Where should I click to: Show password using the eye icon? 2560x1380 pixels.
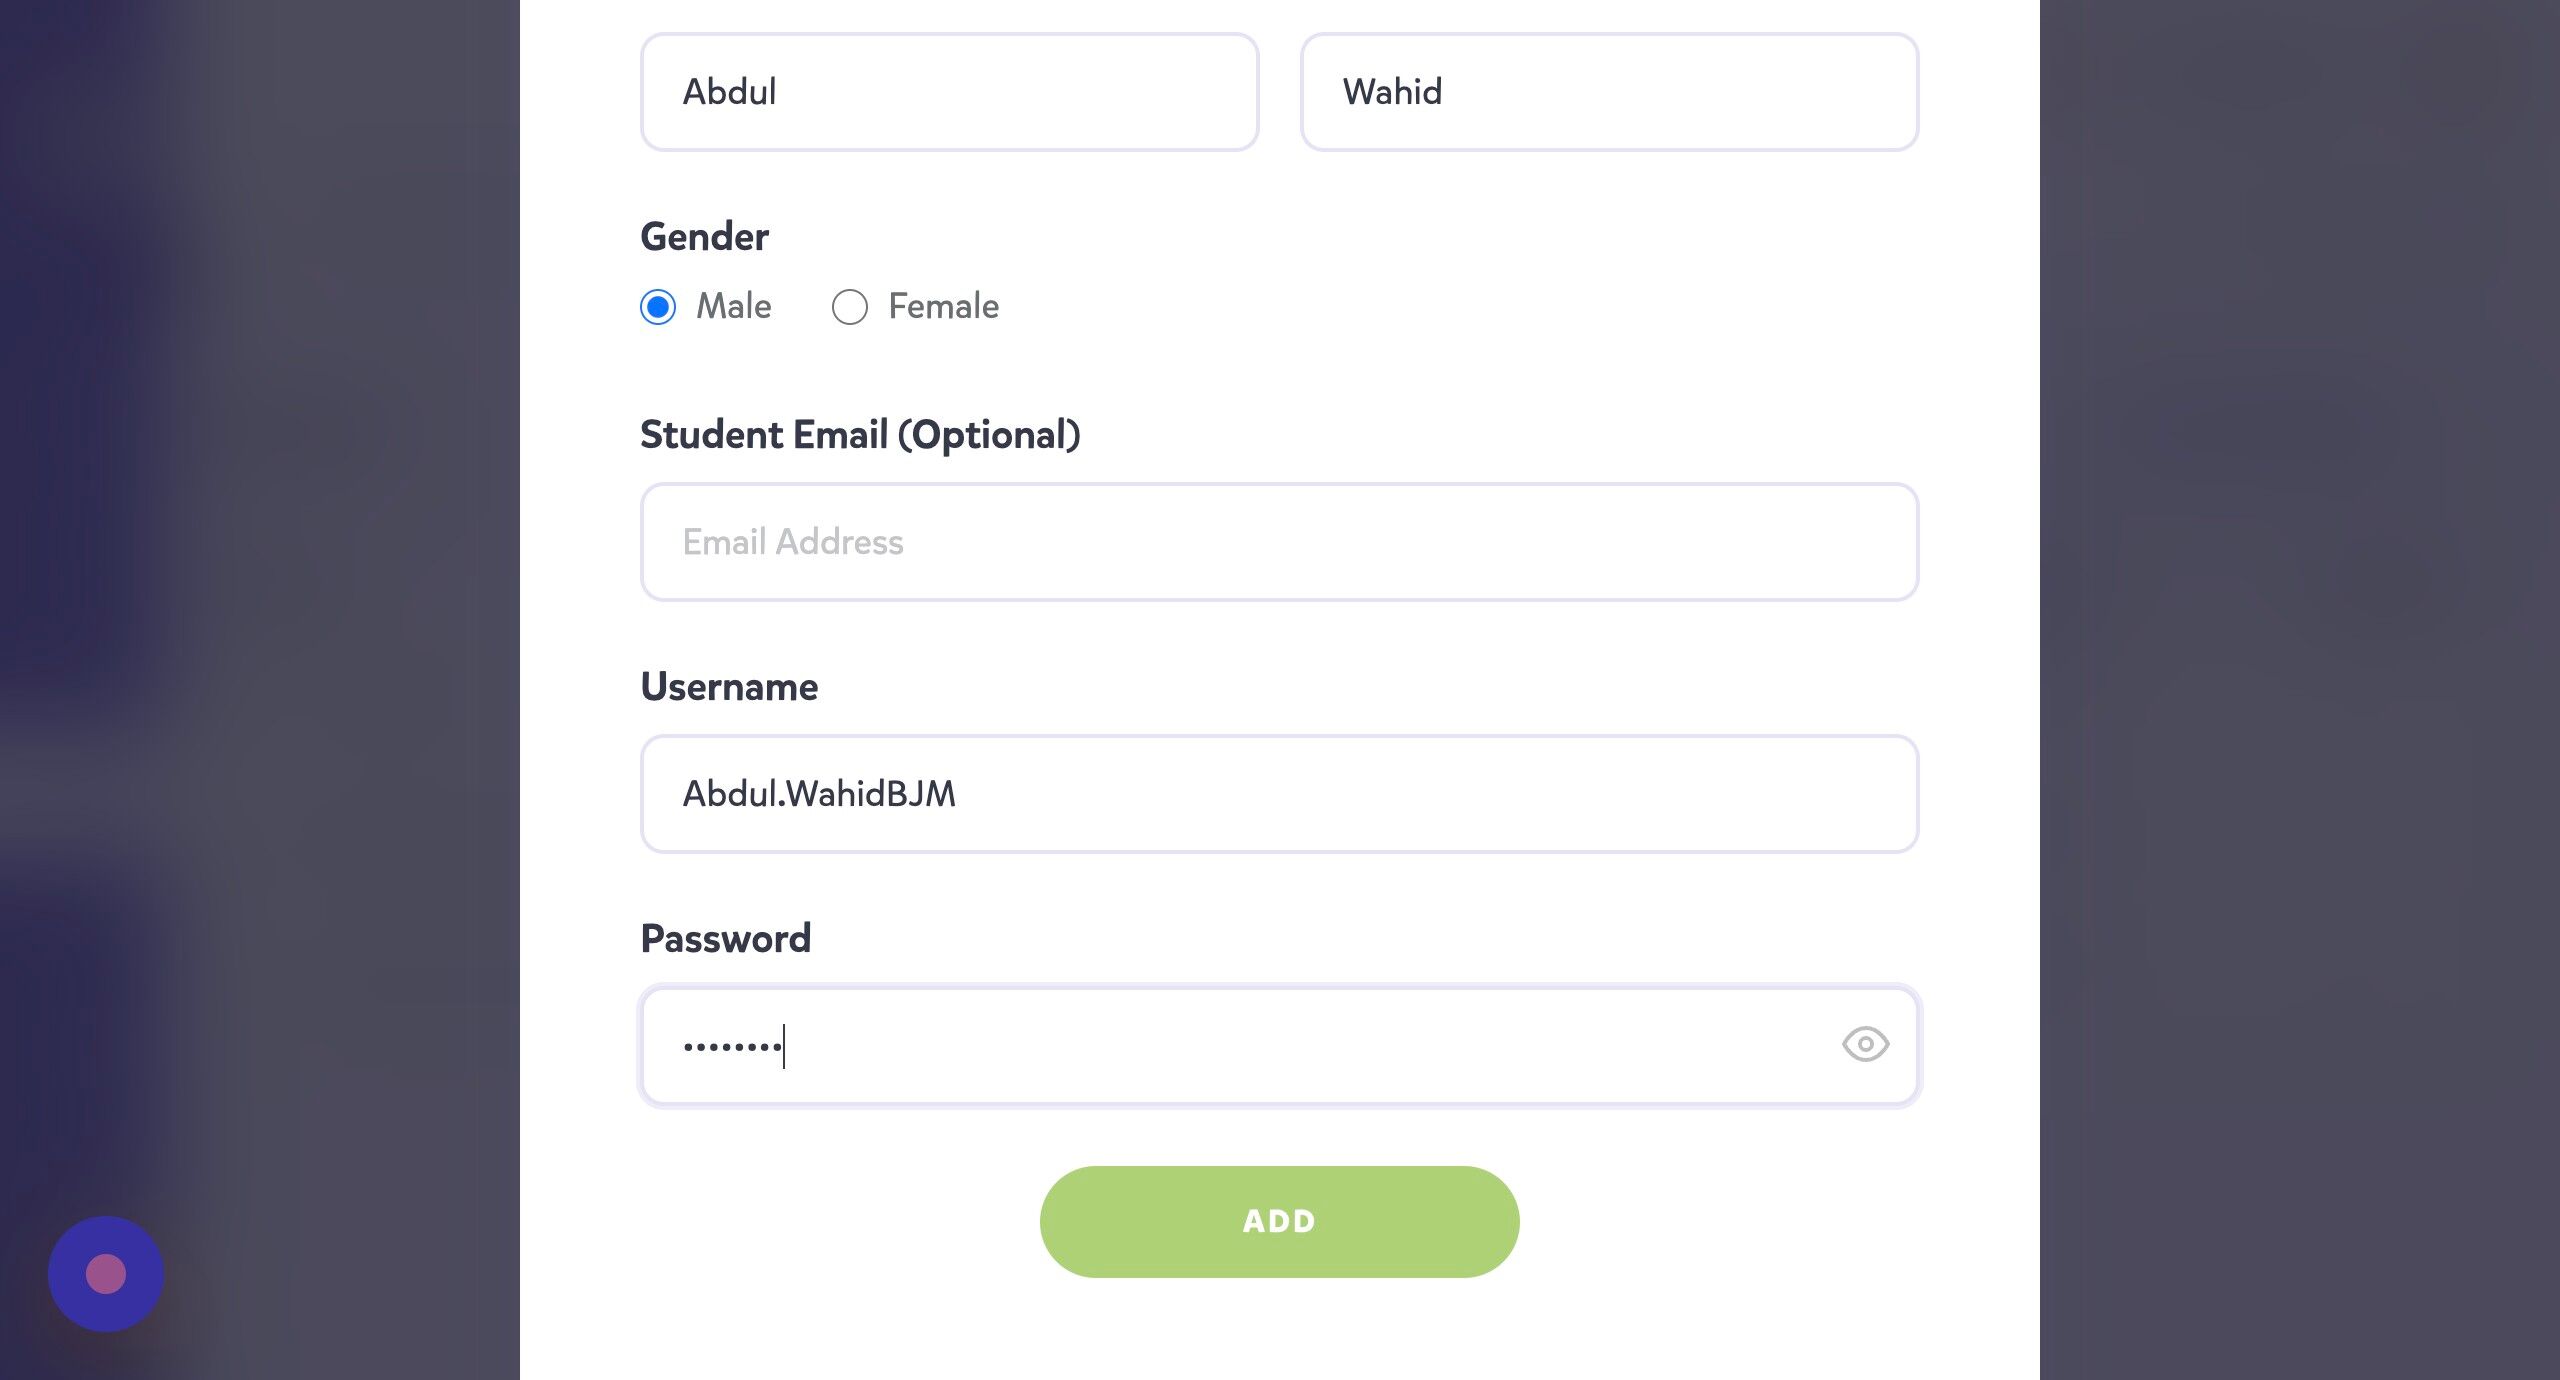tap(1865, 1044)
